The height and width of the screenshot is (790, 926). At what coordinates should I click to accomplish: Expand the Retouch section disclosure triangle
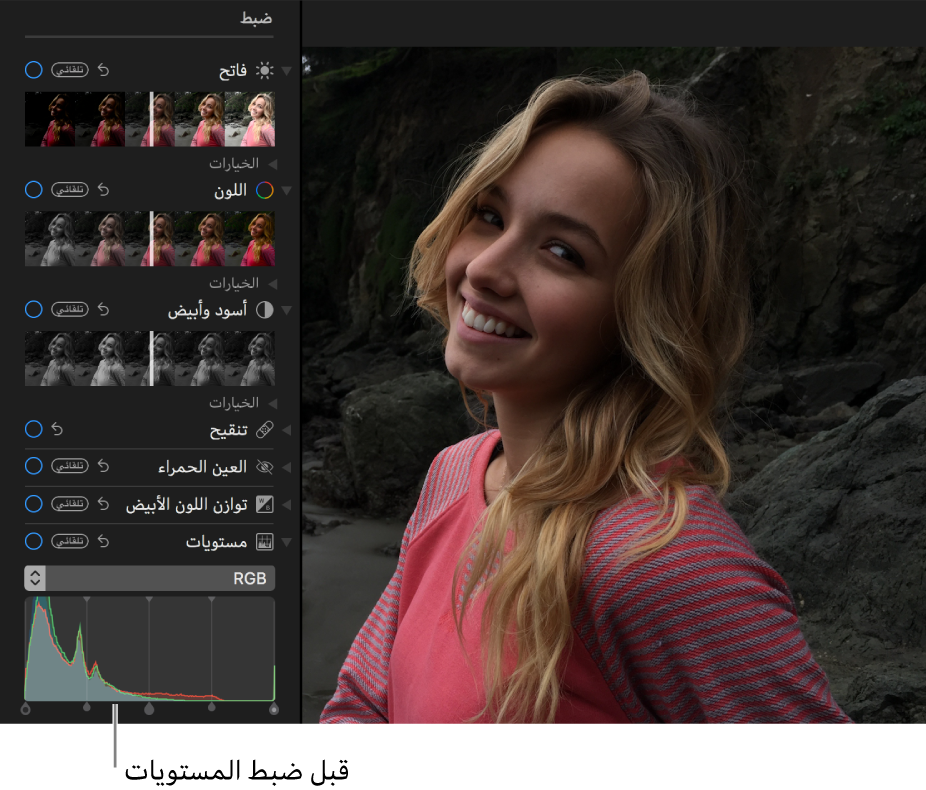click(x=287, y=430)
